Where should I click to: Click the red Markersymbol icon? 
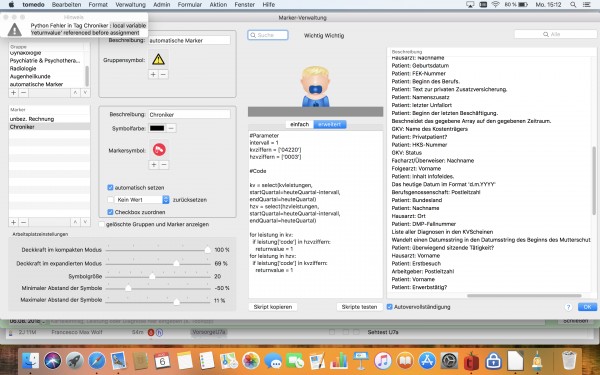[x=159, y=149]
